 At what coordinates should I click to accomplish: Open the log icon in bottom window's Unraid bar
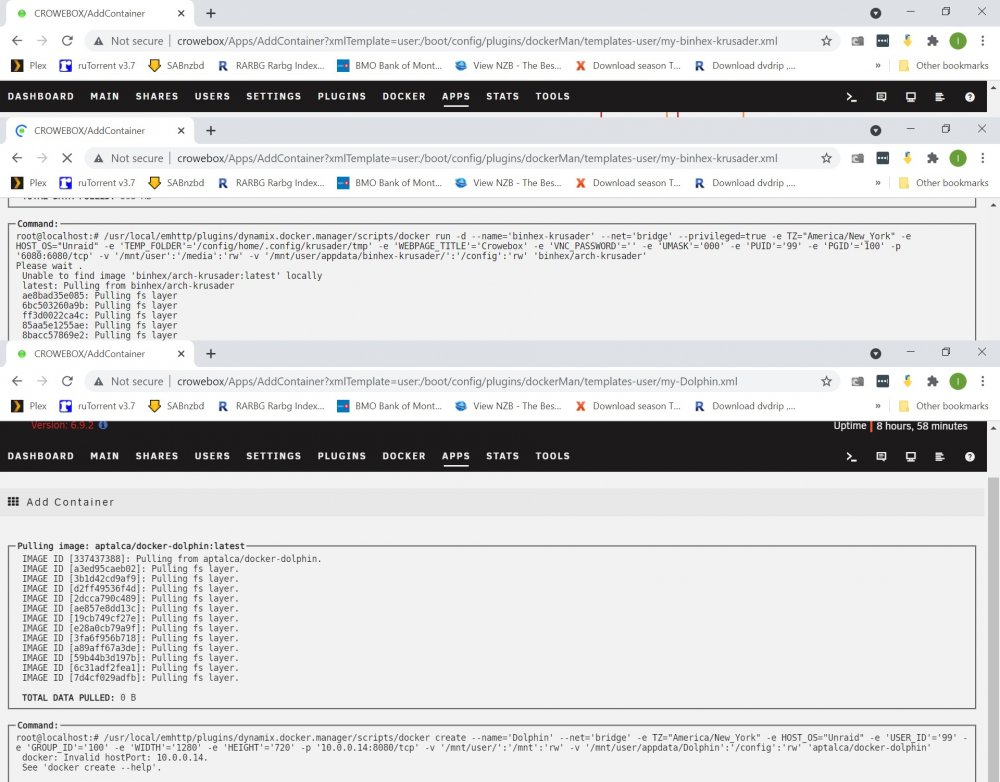[940, 457]
